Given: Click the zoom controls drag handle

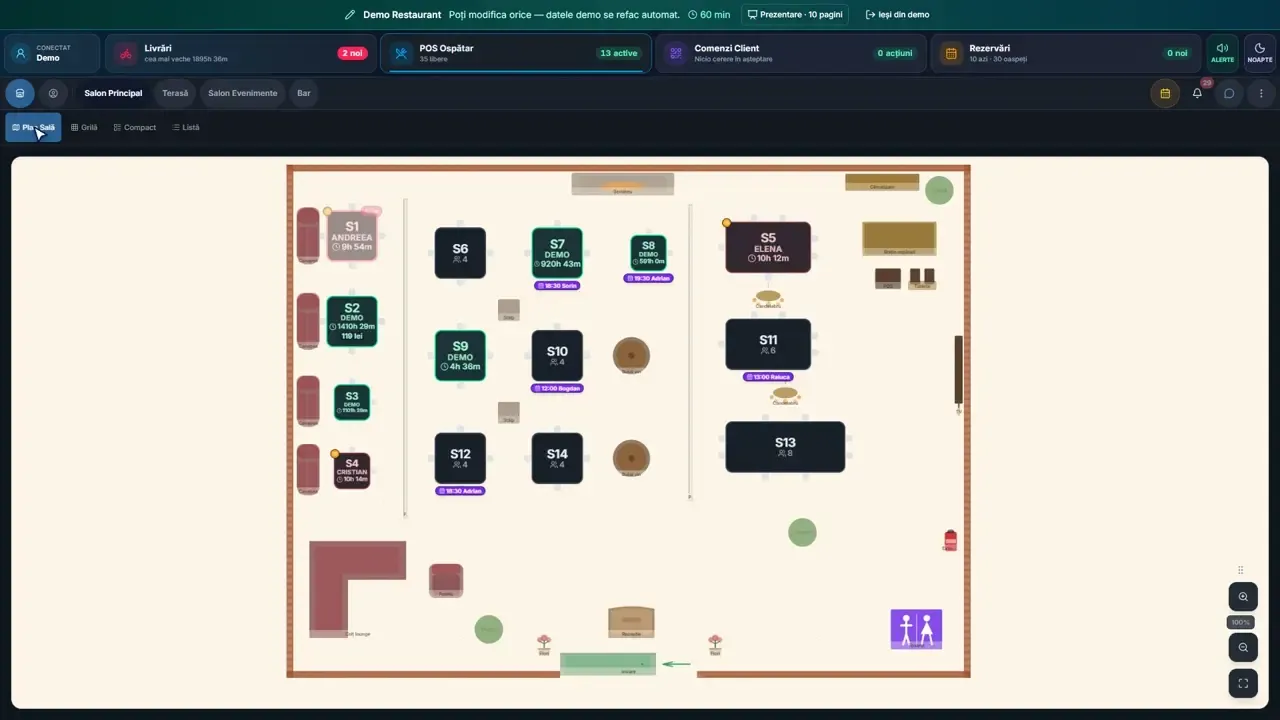Looking at the screenshot, I should tap(1240, 570).
